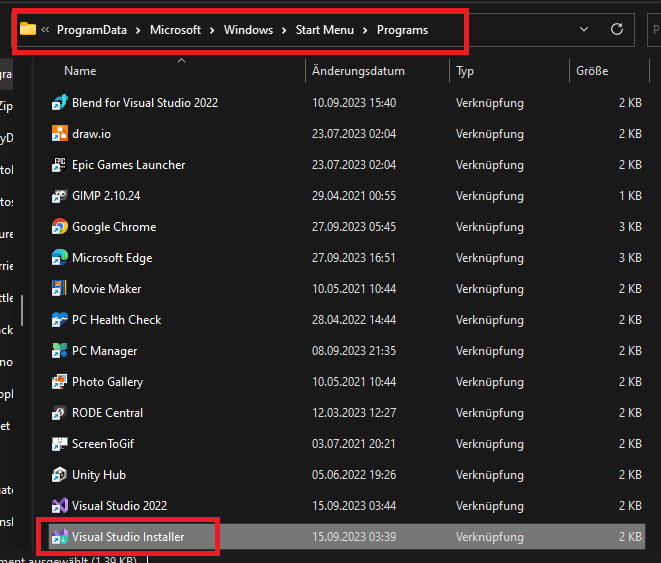Click Programs in the breadcrumb path

[x=402, y=30]
